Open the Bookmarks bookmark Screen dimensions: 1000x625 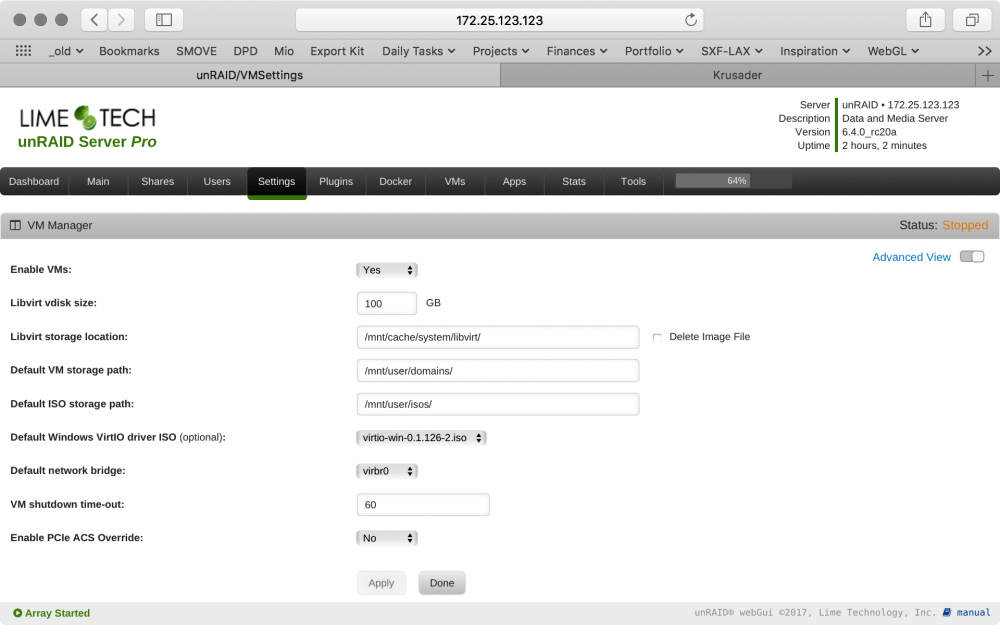click(129, 51)
